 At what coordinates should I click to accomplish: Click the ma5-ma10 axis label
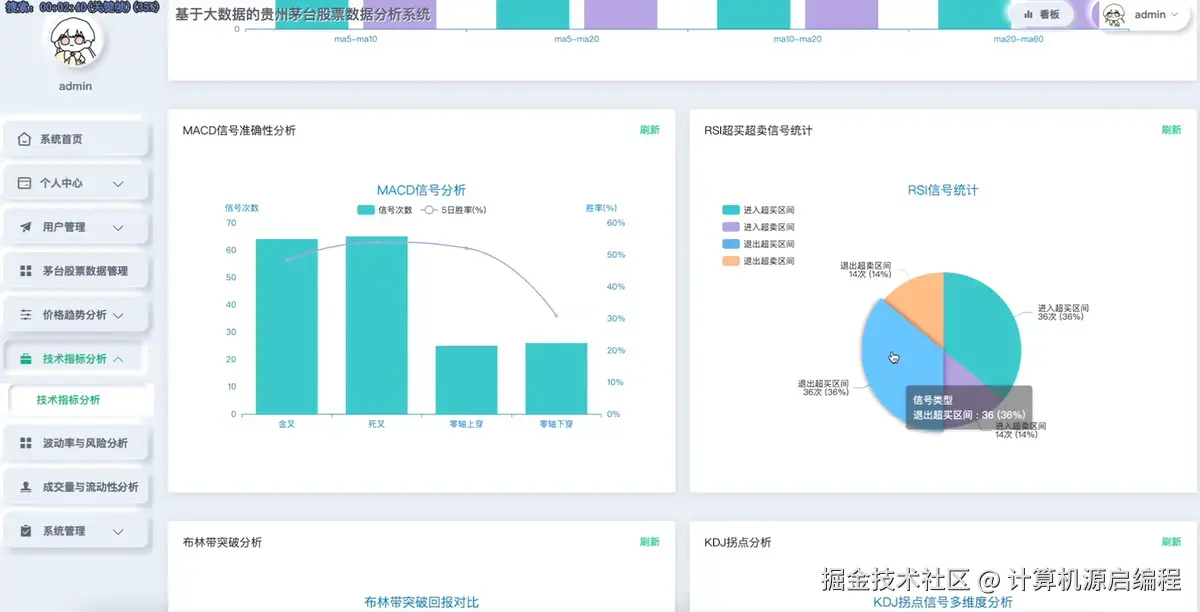(x=356, y=39)
